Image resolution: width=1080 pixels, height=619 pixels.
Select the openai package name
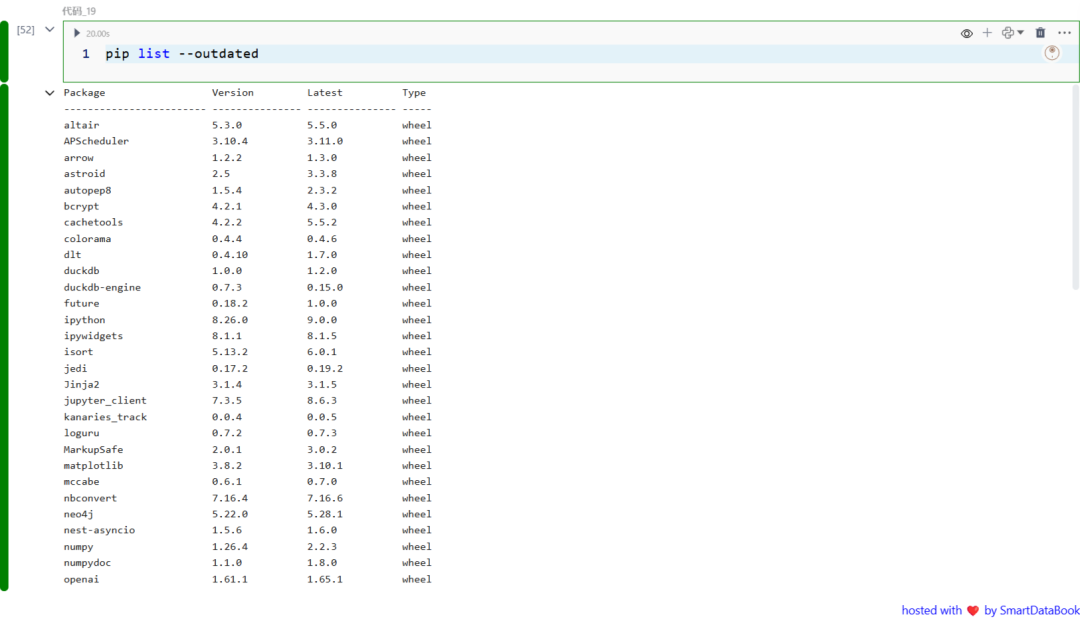(x=81, y=579)
